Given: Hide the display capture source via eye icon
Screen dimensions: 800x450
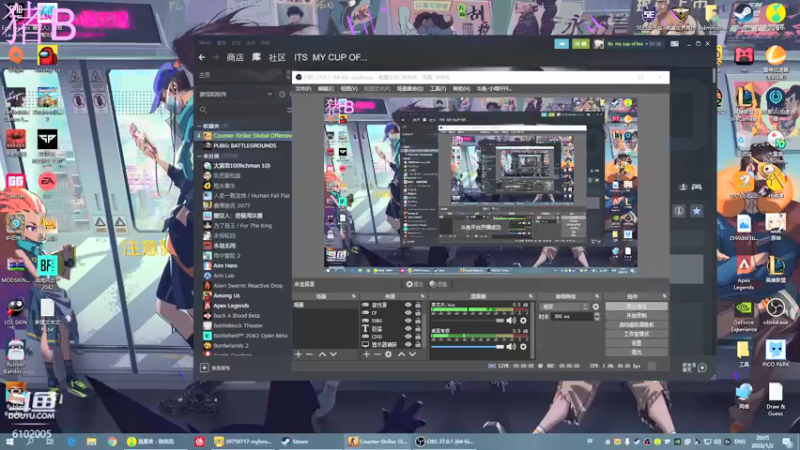Looking at the screenshot, I should coord(408,344).
